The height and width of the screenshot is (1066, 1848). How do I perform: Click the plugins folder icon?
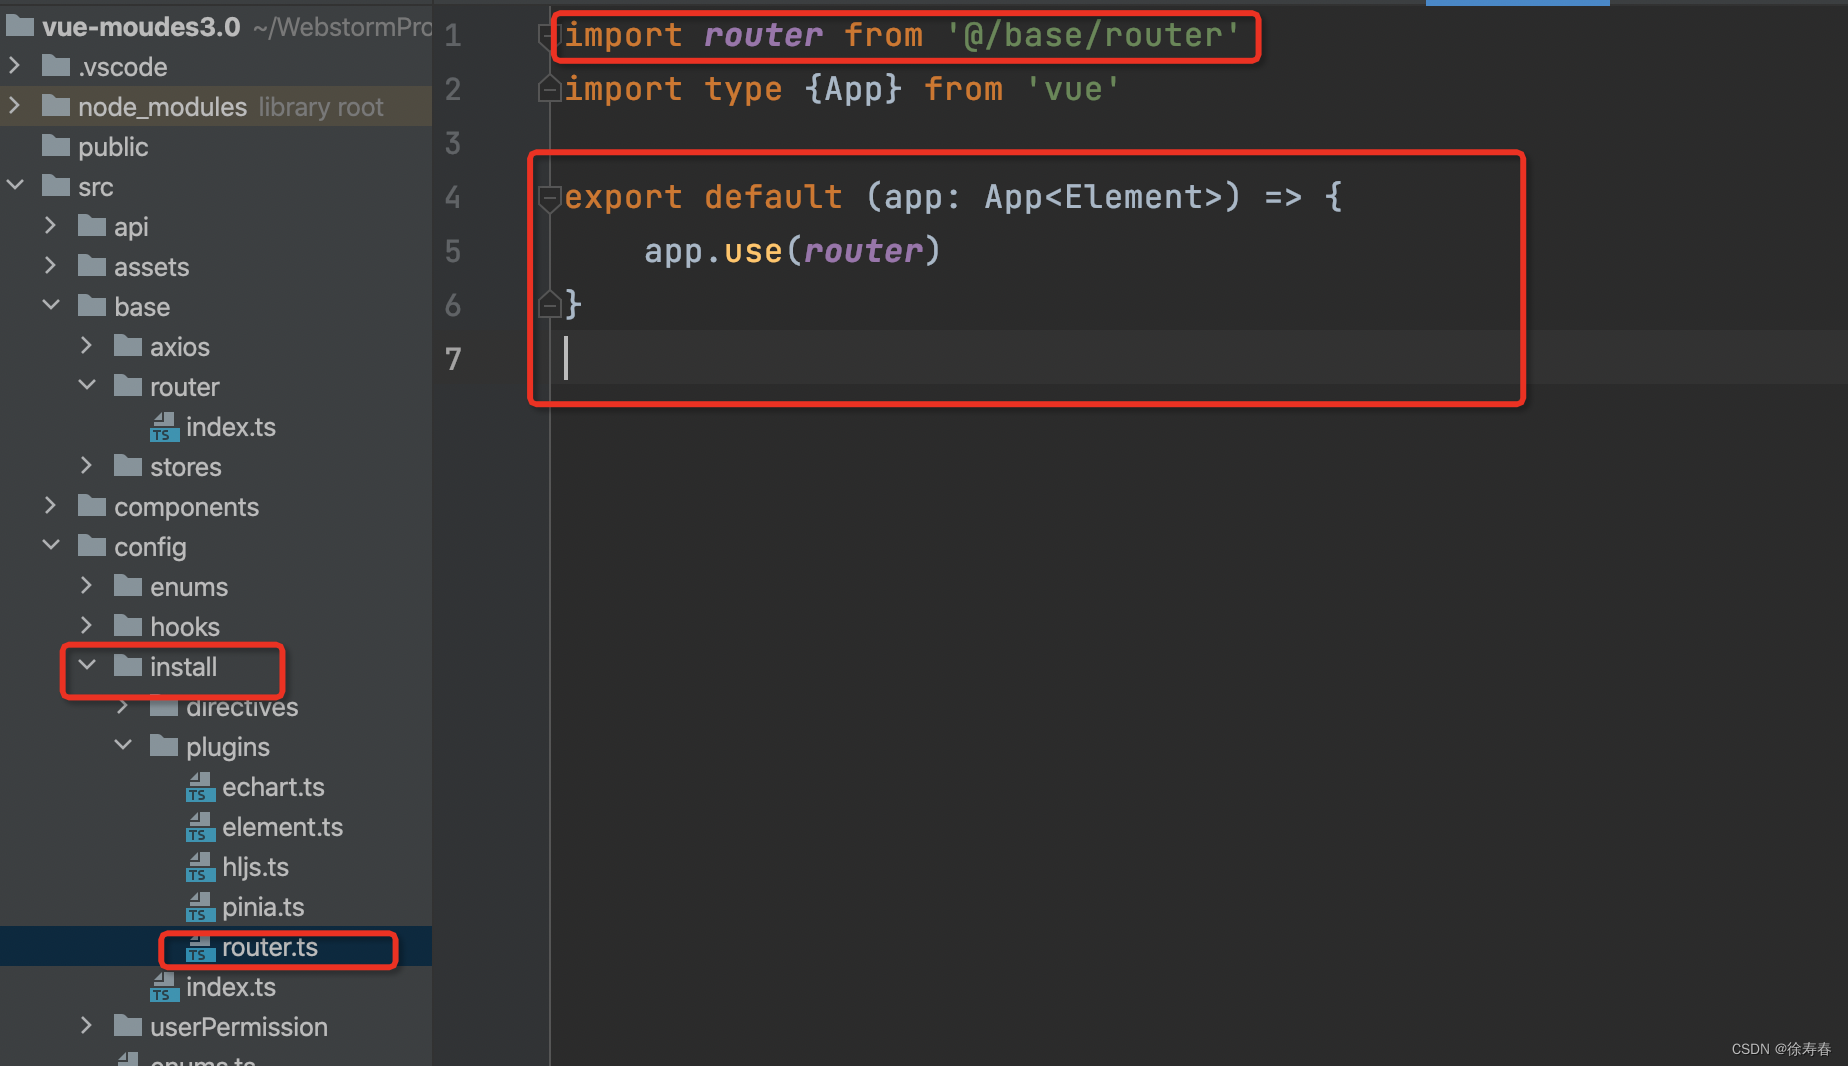point(164,746)
